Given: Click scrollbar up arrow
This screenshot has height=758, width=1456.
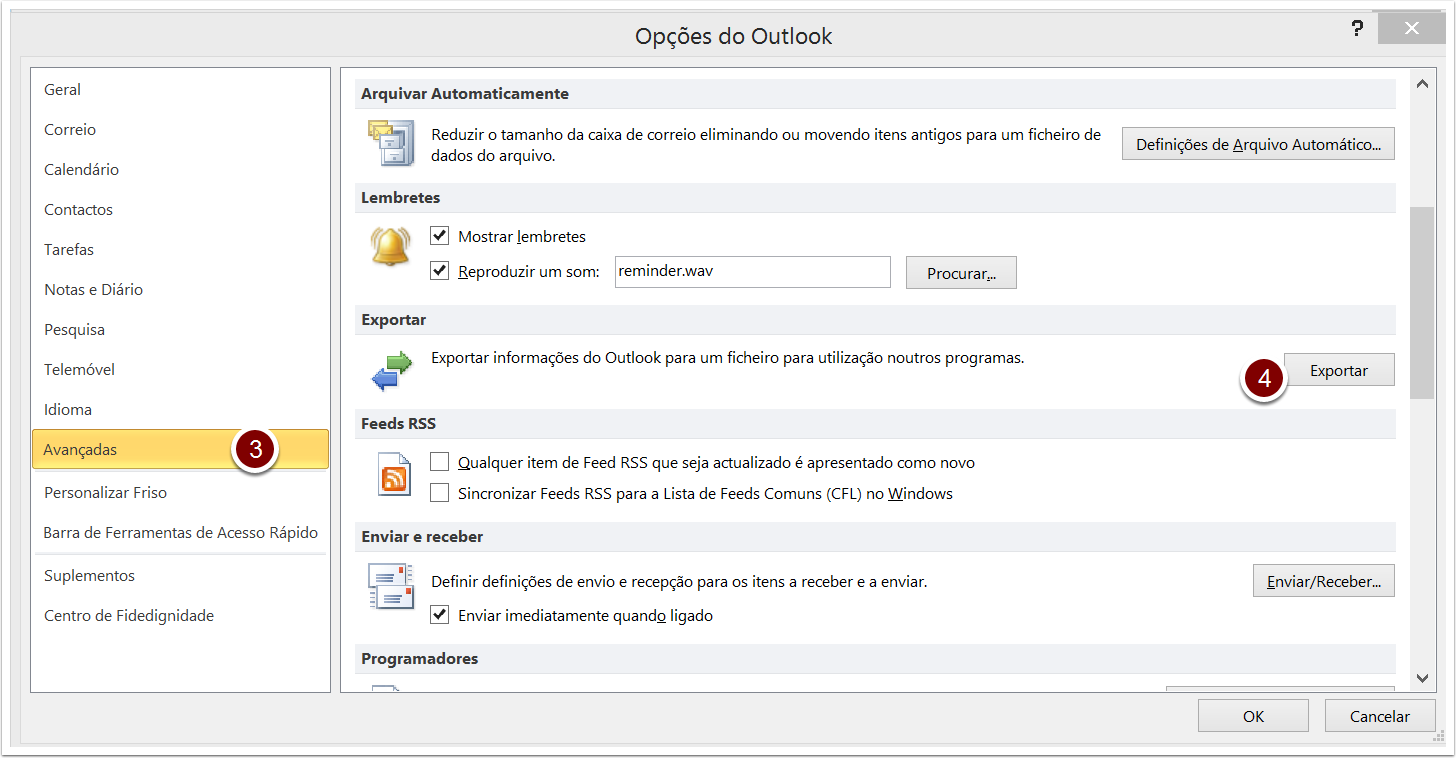Looking at the screenshot, I should coord(1422,85).
